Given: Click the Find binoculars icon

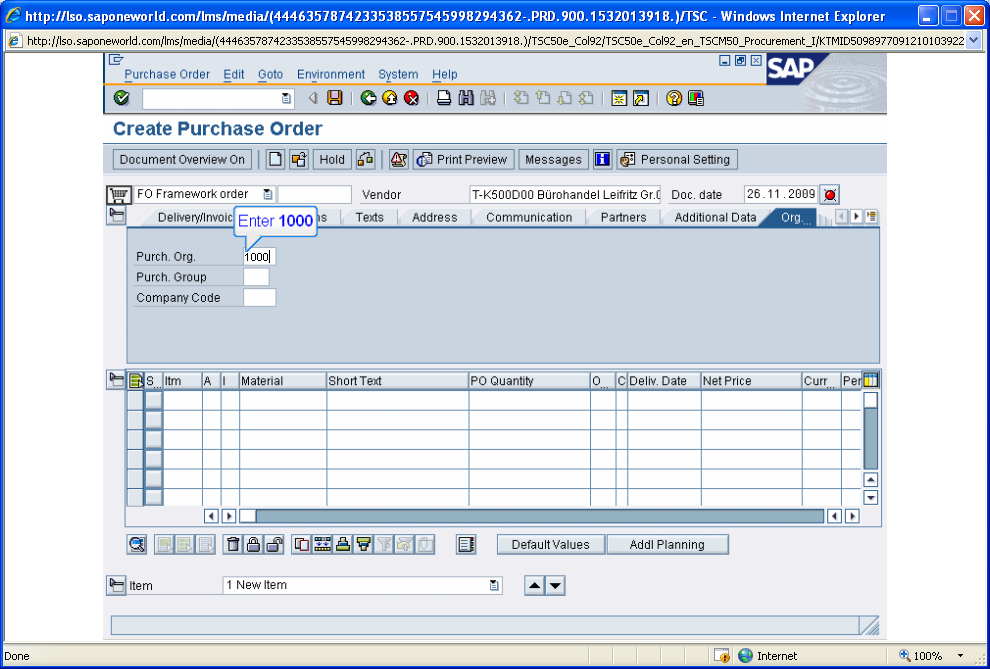Looking at the screenshot, I should tap(466, 98).
